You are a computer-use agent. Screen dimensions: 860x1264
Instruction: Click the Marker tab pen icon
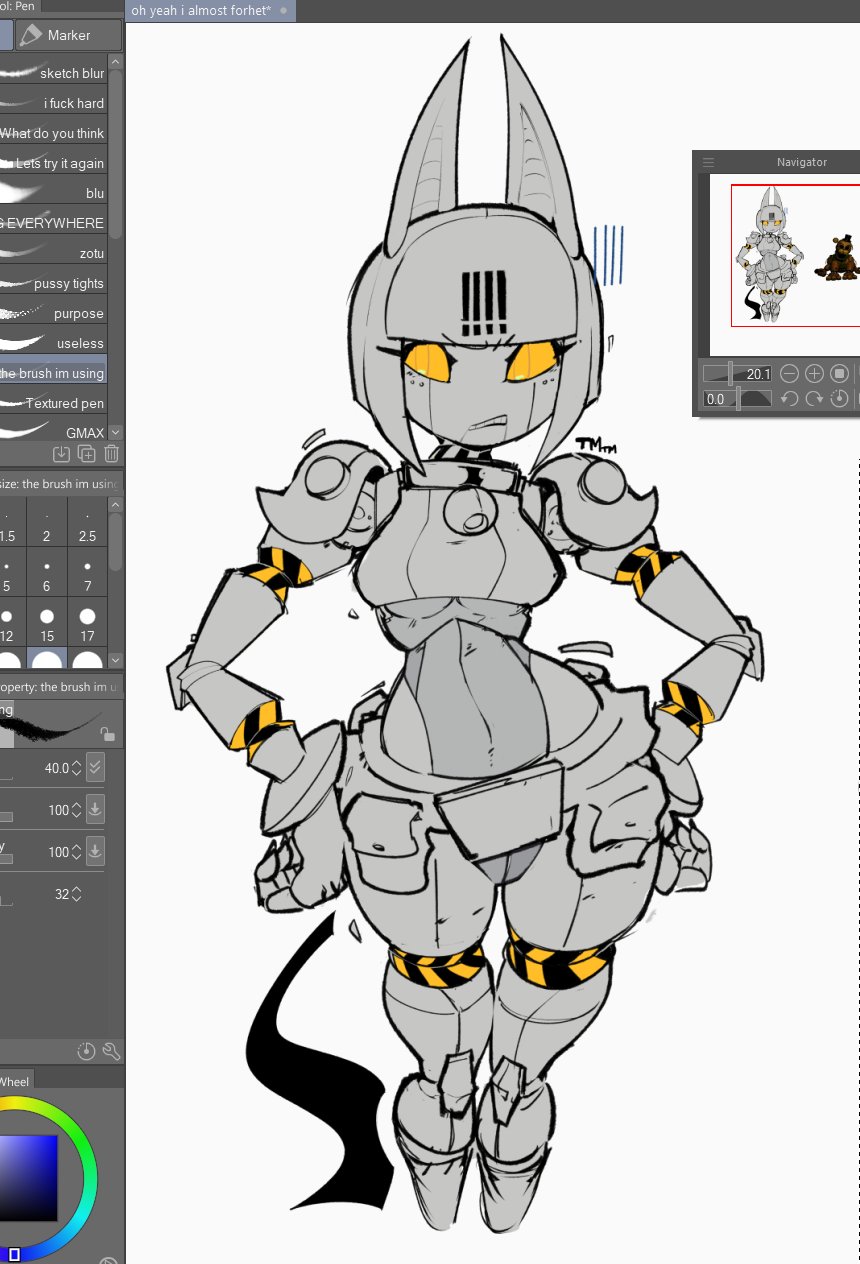pos(31,35)
